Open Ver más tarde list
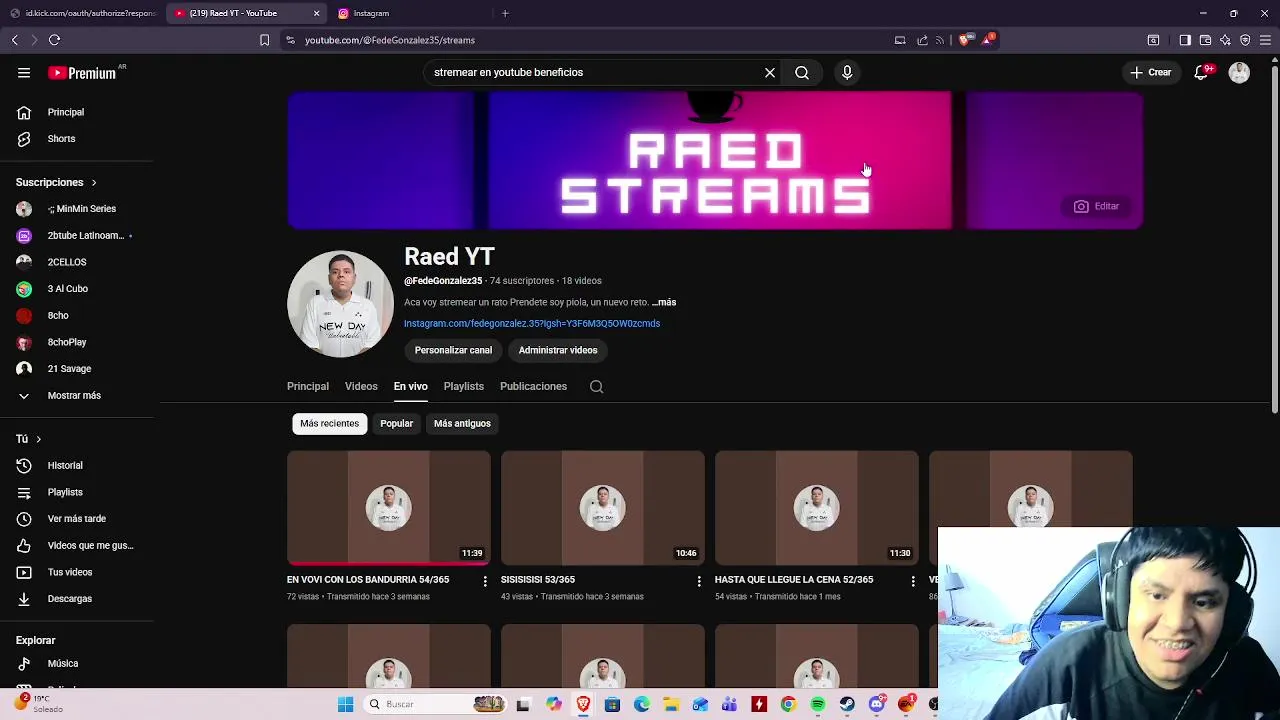Image resolution: width=1280 pixels, height=720 pixels. pyautogui.click(x=76, y=519)
